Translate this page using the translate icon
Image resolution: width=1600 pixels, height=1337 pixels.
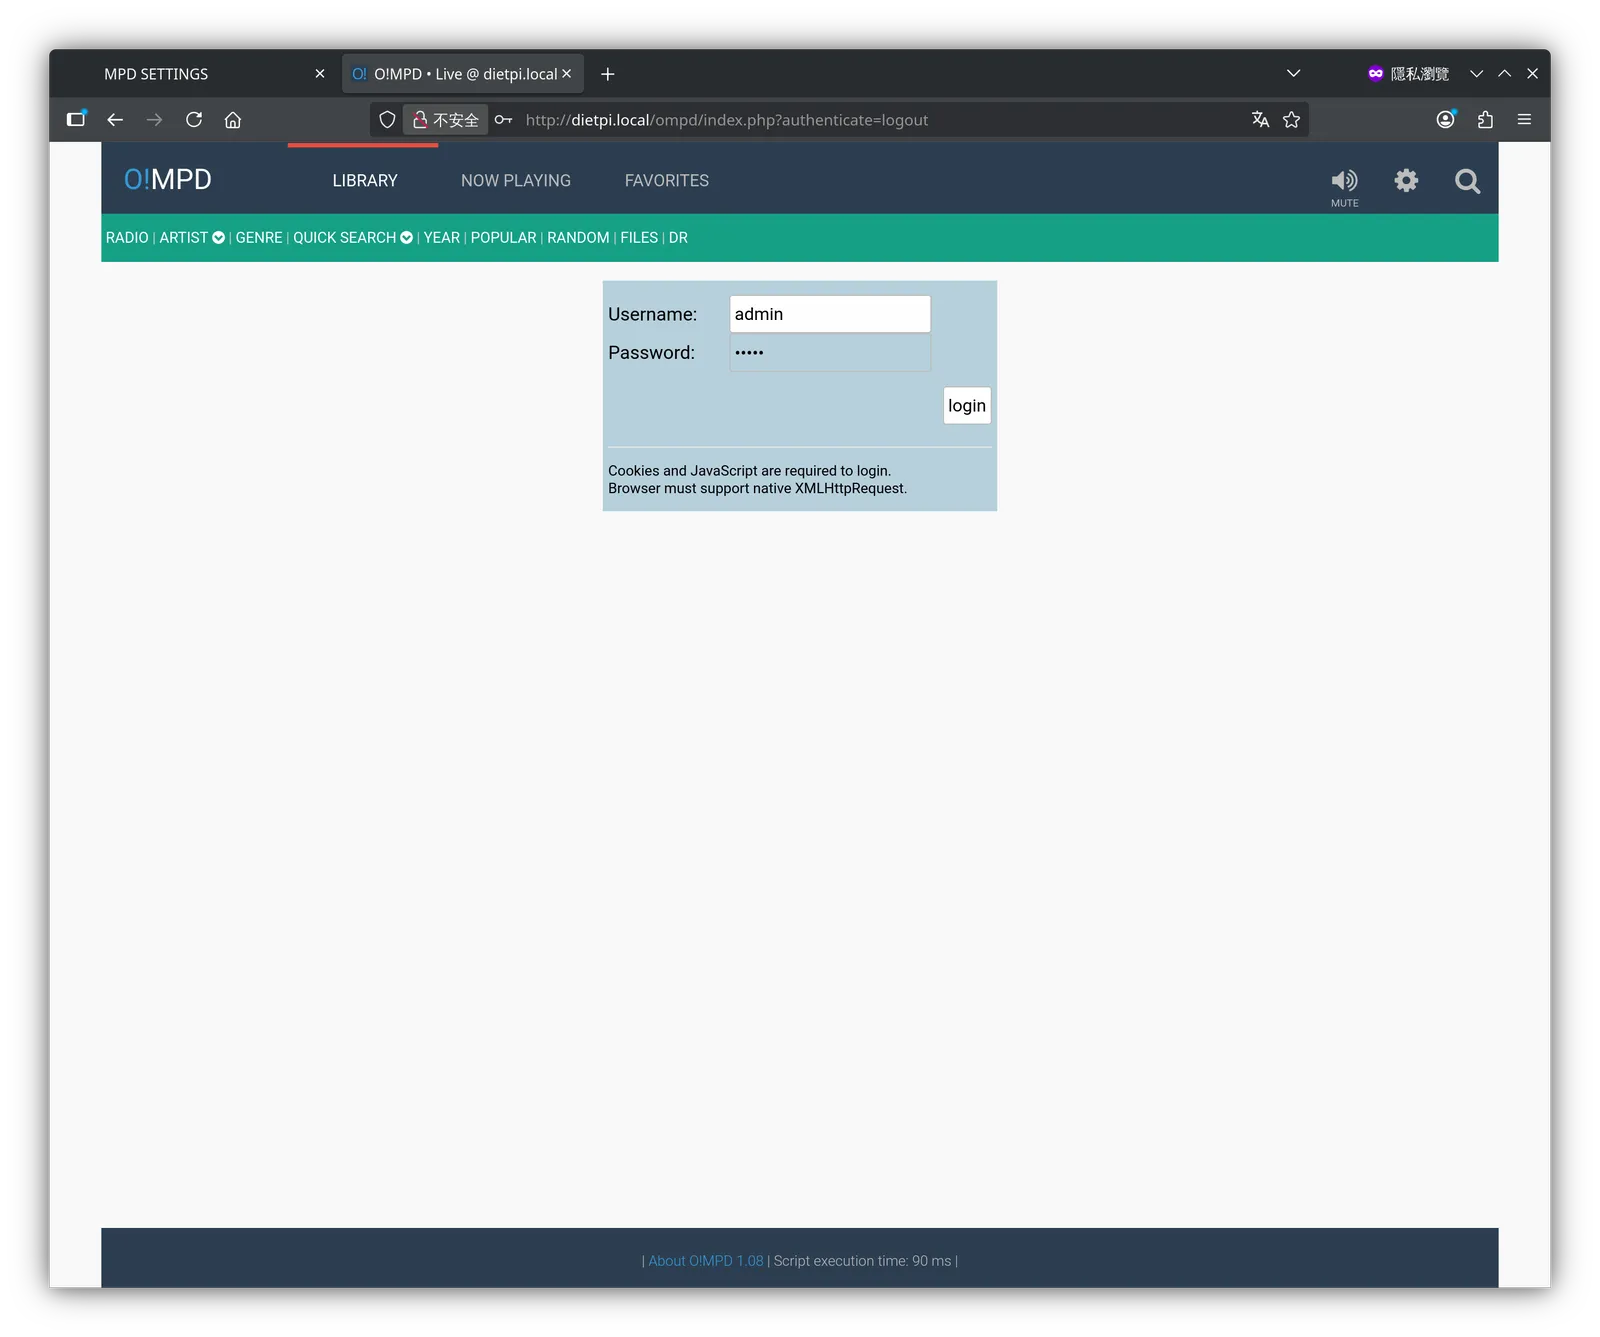click(x=1260, y=120)
